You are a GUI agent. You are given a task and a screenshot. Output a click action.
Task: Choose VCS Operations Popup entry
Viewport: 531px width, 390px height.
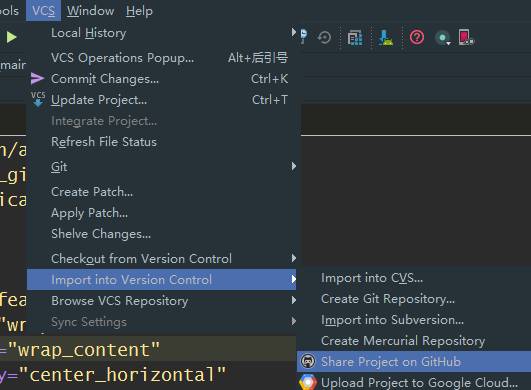(161, 58)
